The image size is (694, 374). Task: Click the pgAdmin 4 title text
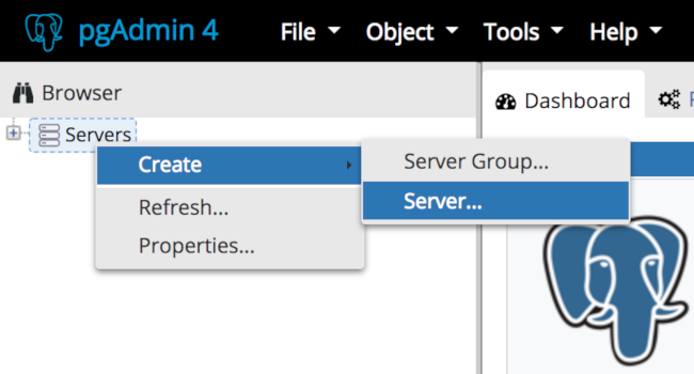point(148,31)
